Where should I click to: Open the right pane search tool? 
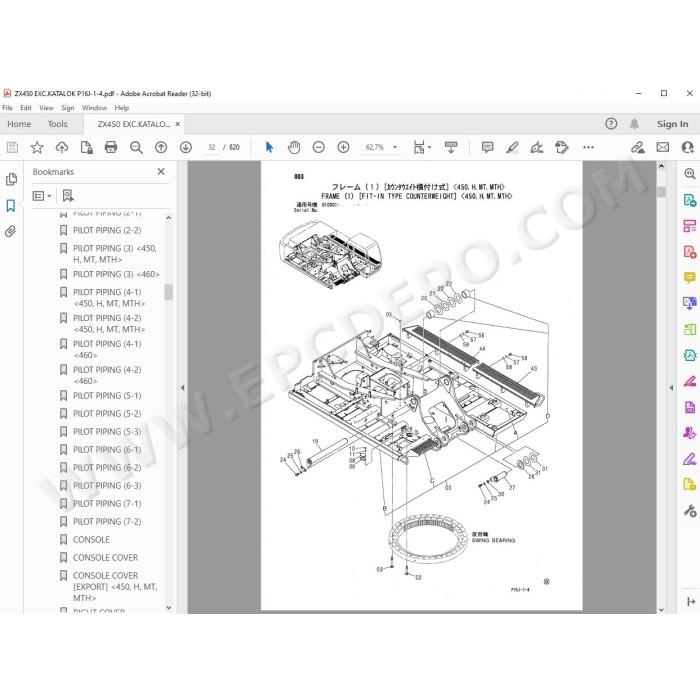click(689, 174)
